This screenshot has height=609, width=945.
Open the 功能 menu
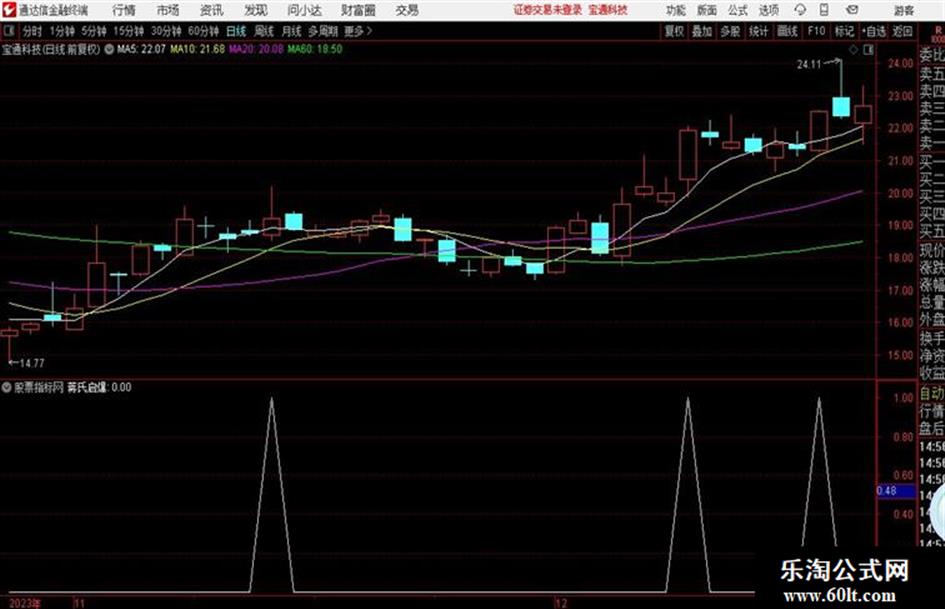click(x=676, y=10)
